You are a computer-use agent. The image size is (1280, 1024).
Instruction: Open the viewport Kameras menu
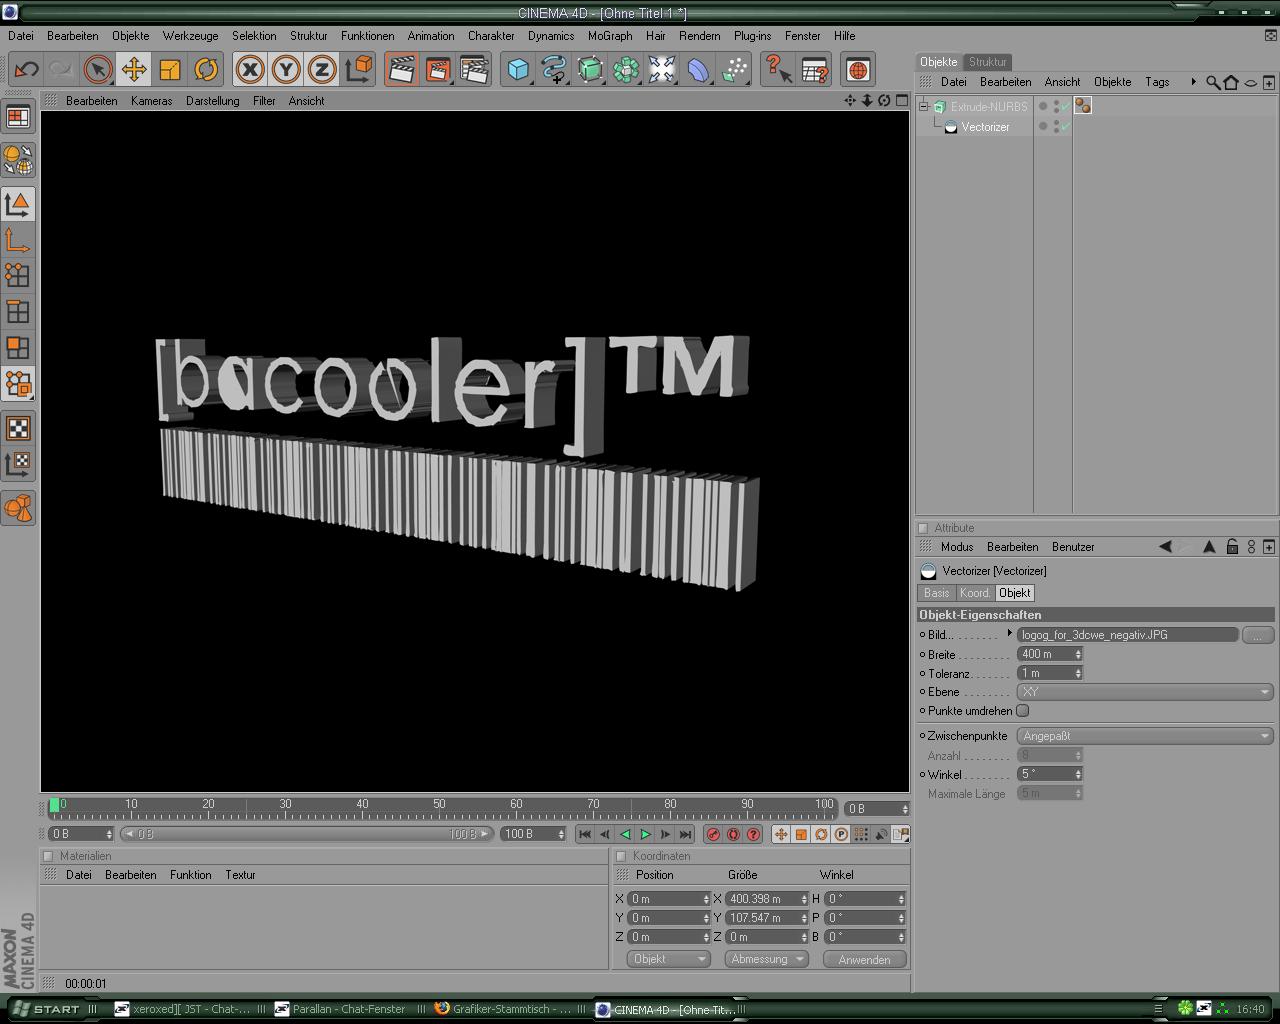click(151, 101)
